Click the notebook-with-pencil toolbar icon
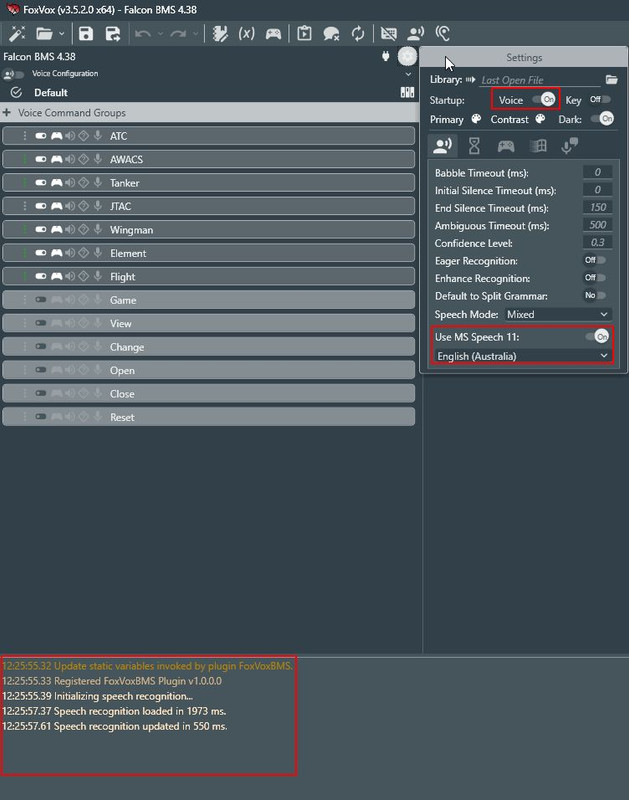Screen dimensions: 629x800 coord(220,34)
